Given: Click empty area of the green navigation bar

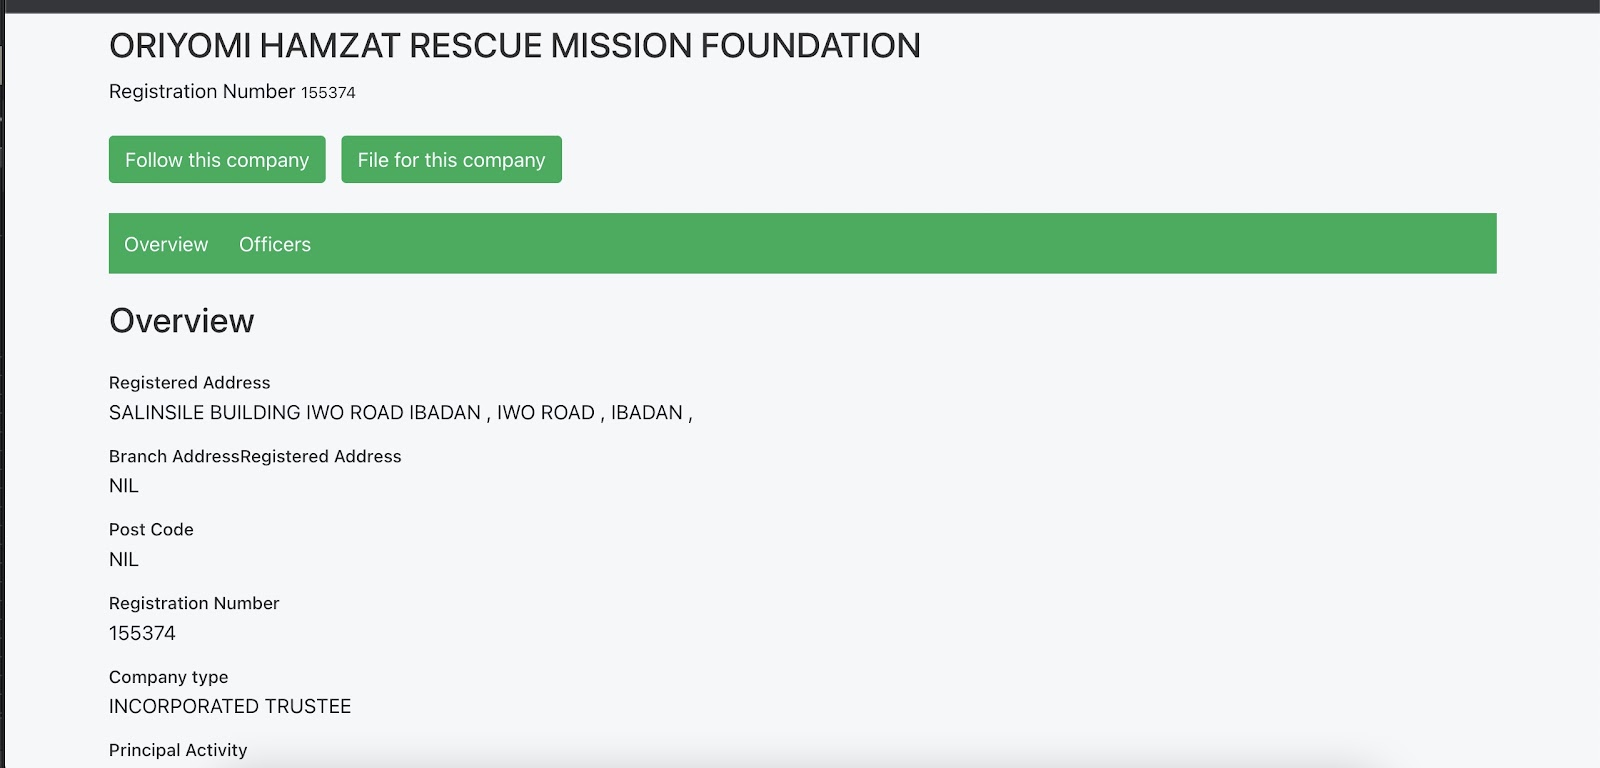Looking at the screenshot, I should (900, 244).
